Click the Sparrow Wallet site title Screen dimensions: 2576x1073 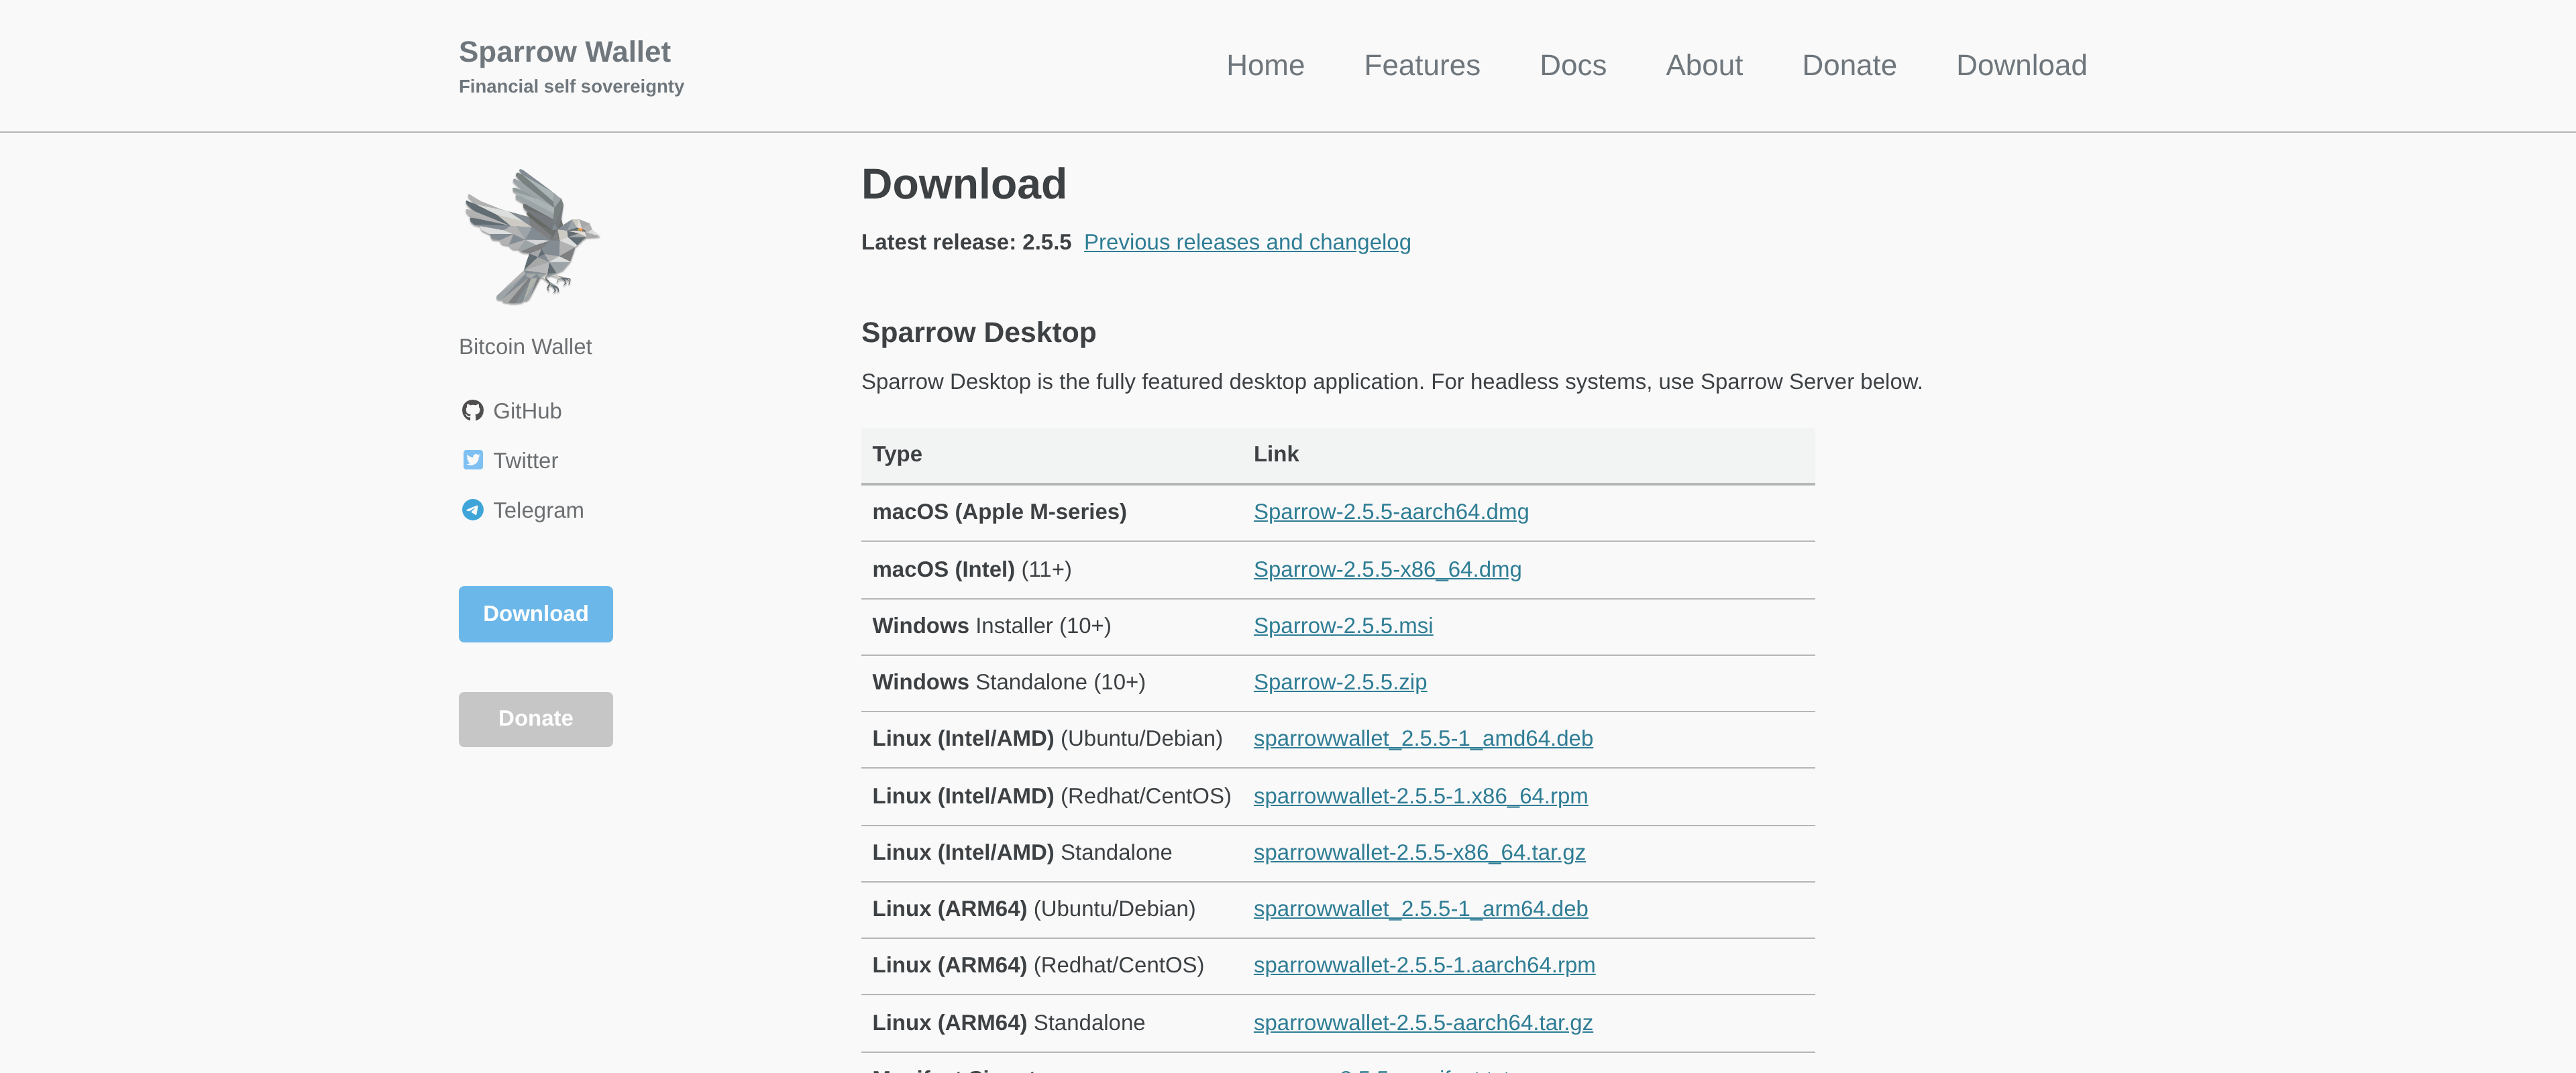coord(564,52)
